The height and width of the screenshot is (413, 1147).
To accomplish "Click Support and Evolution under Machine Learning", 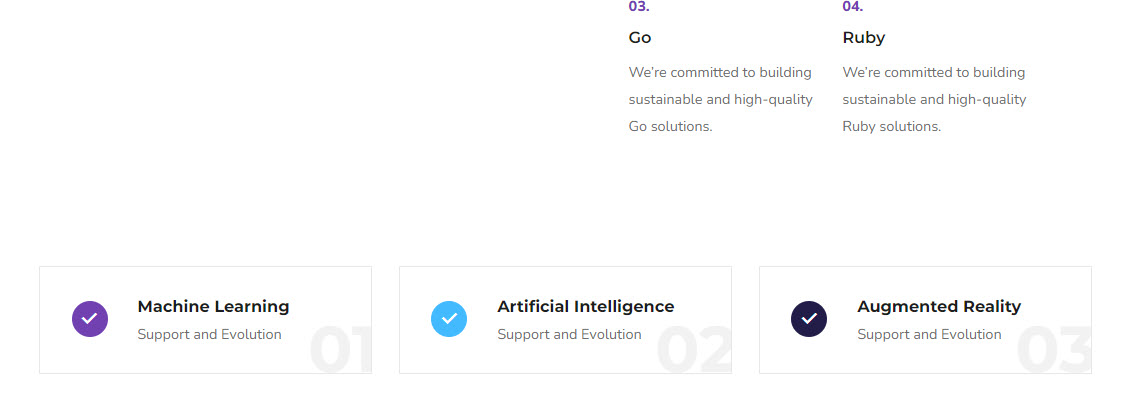I will 209,335.
